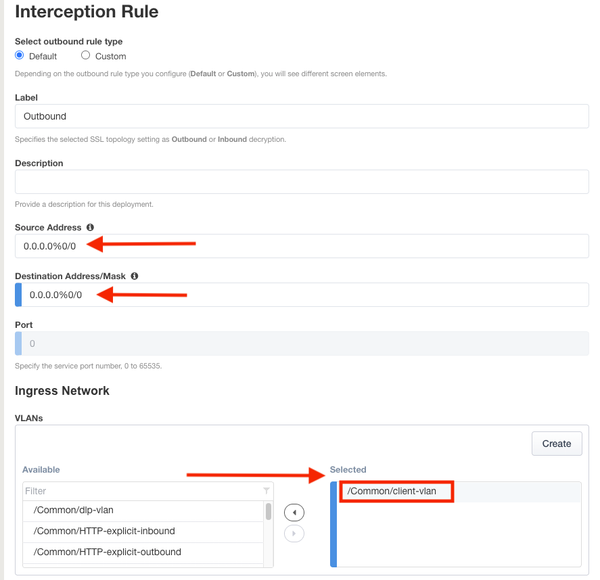Click the move-left arrow button
This screenshot has width=600, height=580.
294,512
